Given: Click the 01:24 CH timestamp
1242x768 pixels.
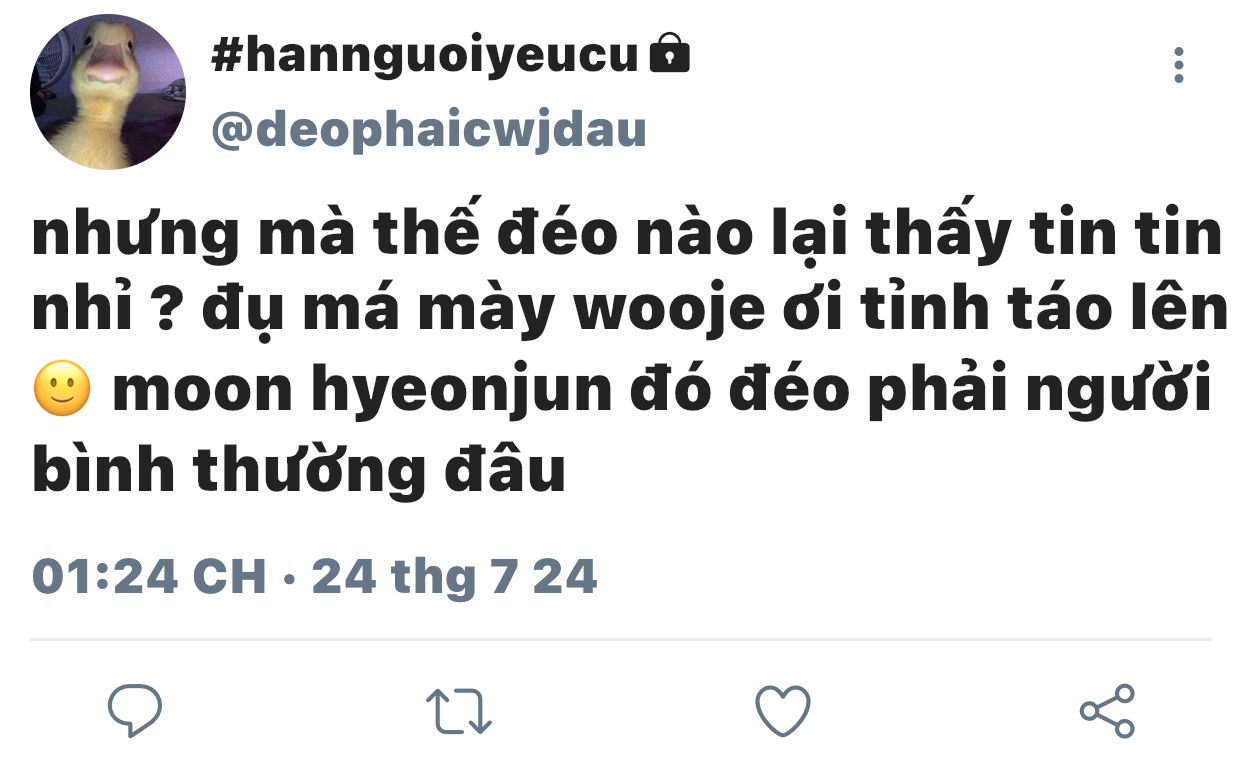Looking at the screenshot, I should pos(150,577).
